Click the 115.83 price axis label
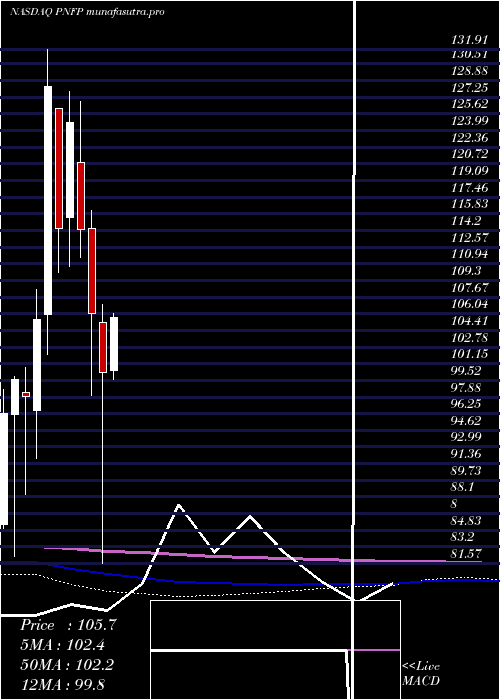 469,204
